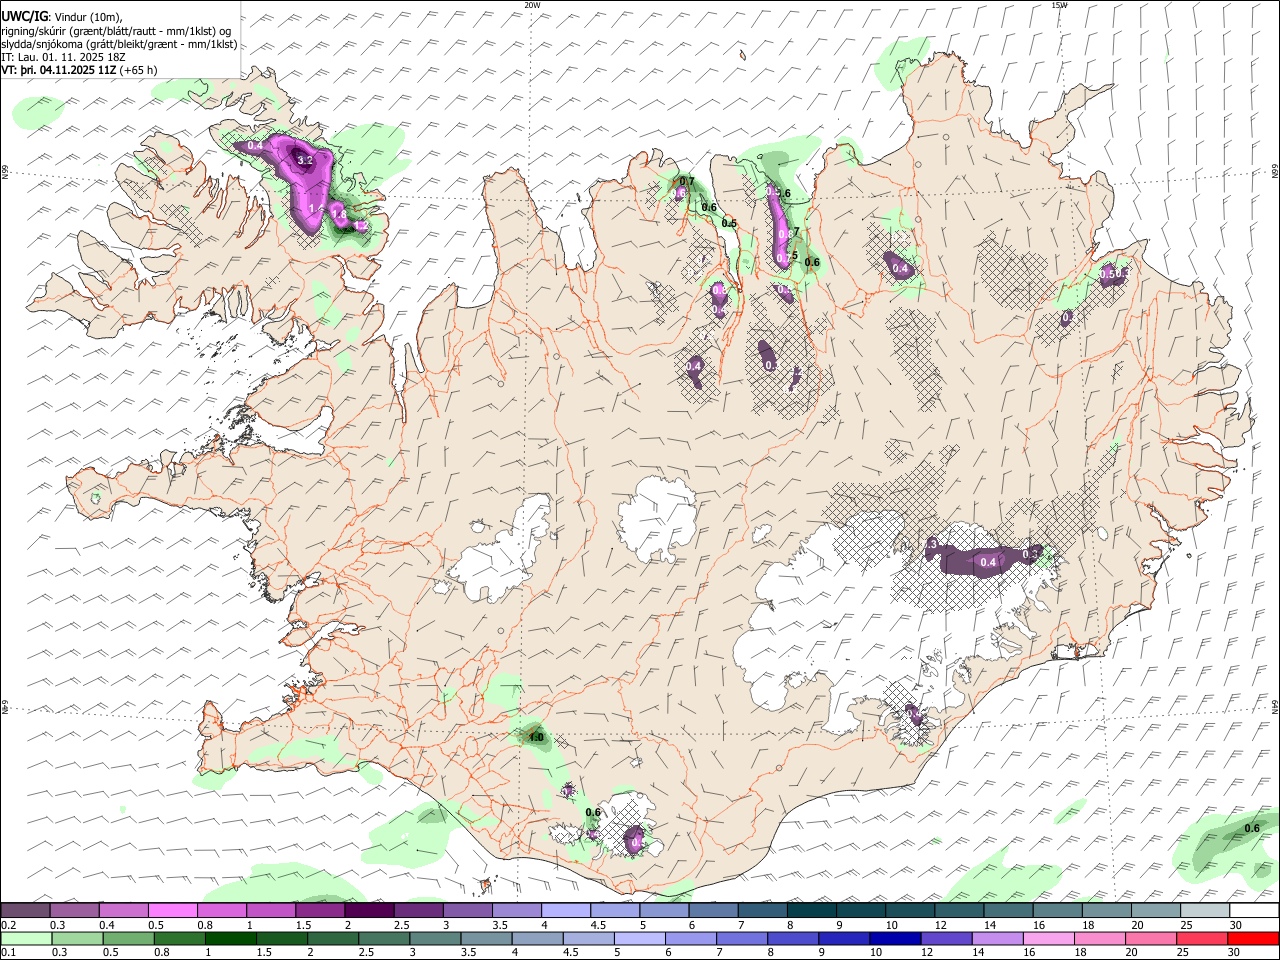Click the 15W longitude label at top
Viewport: 1280px width, 960px height.
1059,5
